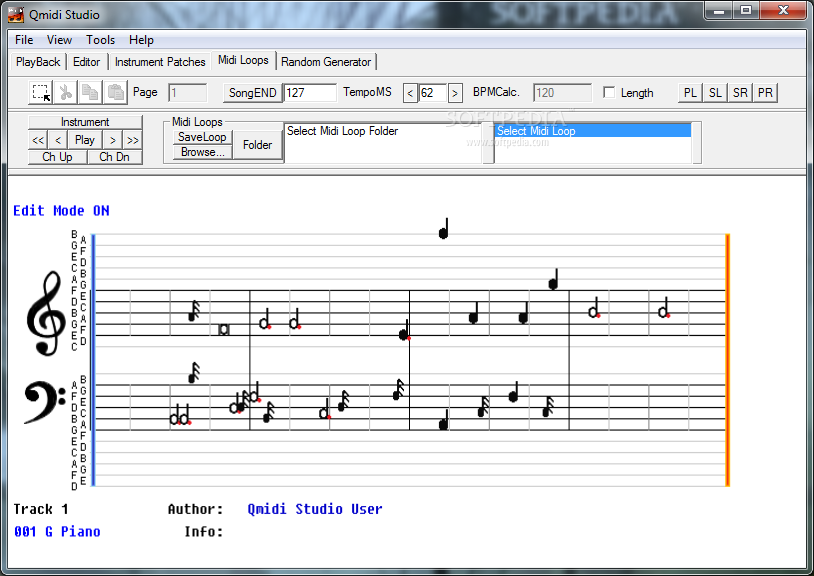Select the highlighted 'Select Midi Loop' entry
Screen dimensions: 814x576
[x=593, y=131]
